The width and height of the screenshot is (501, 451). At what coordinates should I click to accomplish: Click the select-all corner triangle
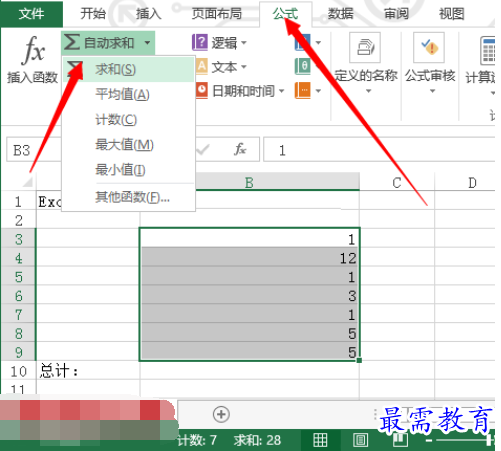coord(27,182)
